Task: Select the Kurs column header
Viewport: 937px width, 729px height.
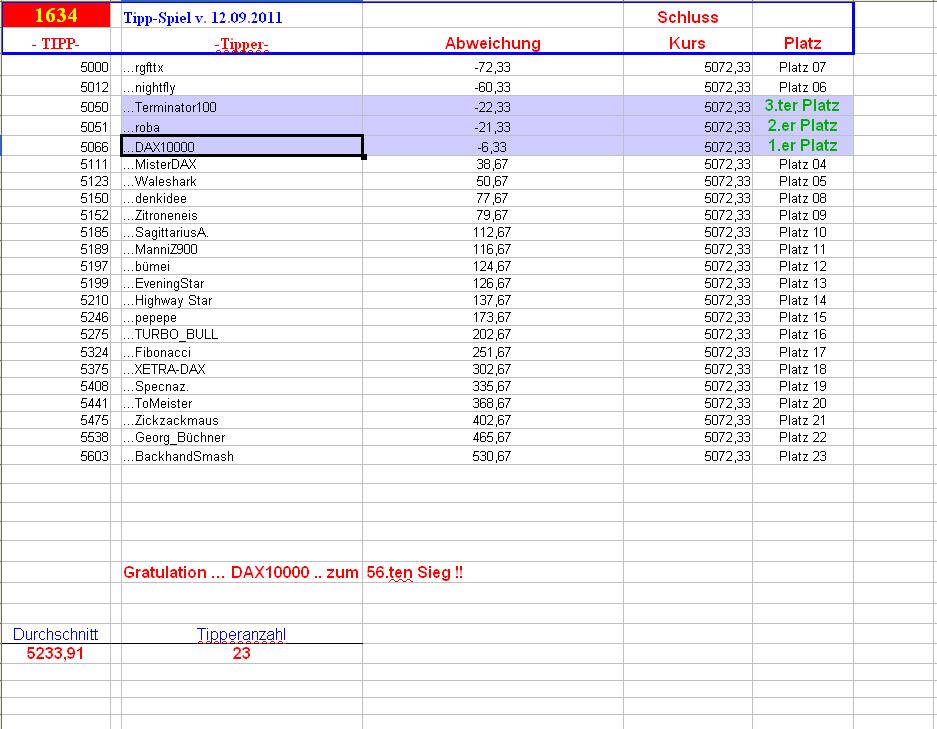Action: (687, 43)
